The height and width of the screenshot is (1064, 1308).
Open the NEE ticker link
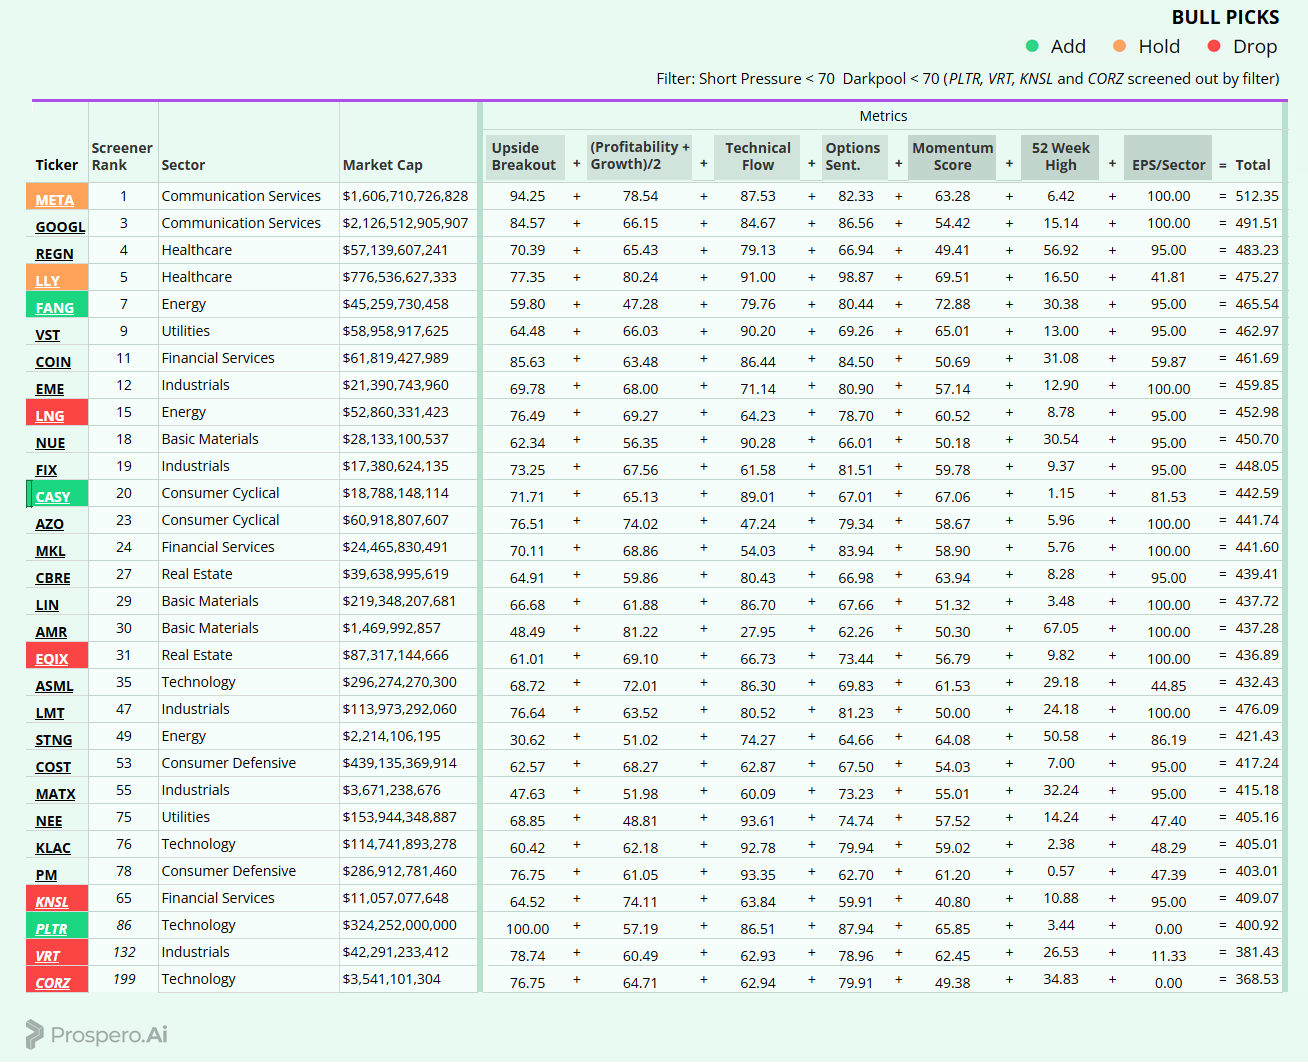pyautogui.click(x=49, y=821)
